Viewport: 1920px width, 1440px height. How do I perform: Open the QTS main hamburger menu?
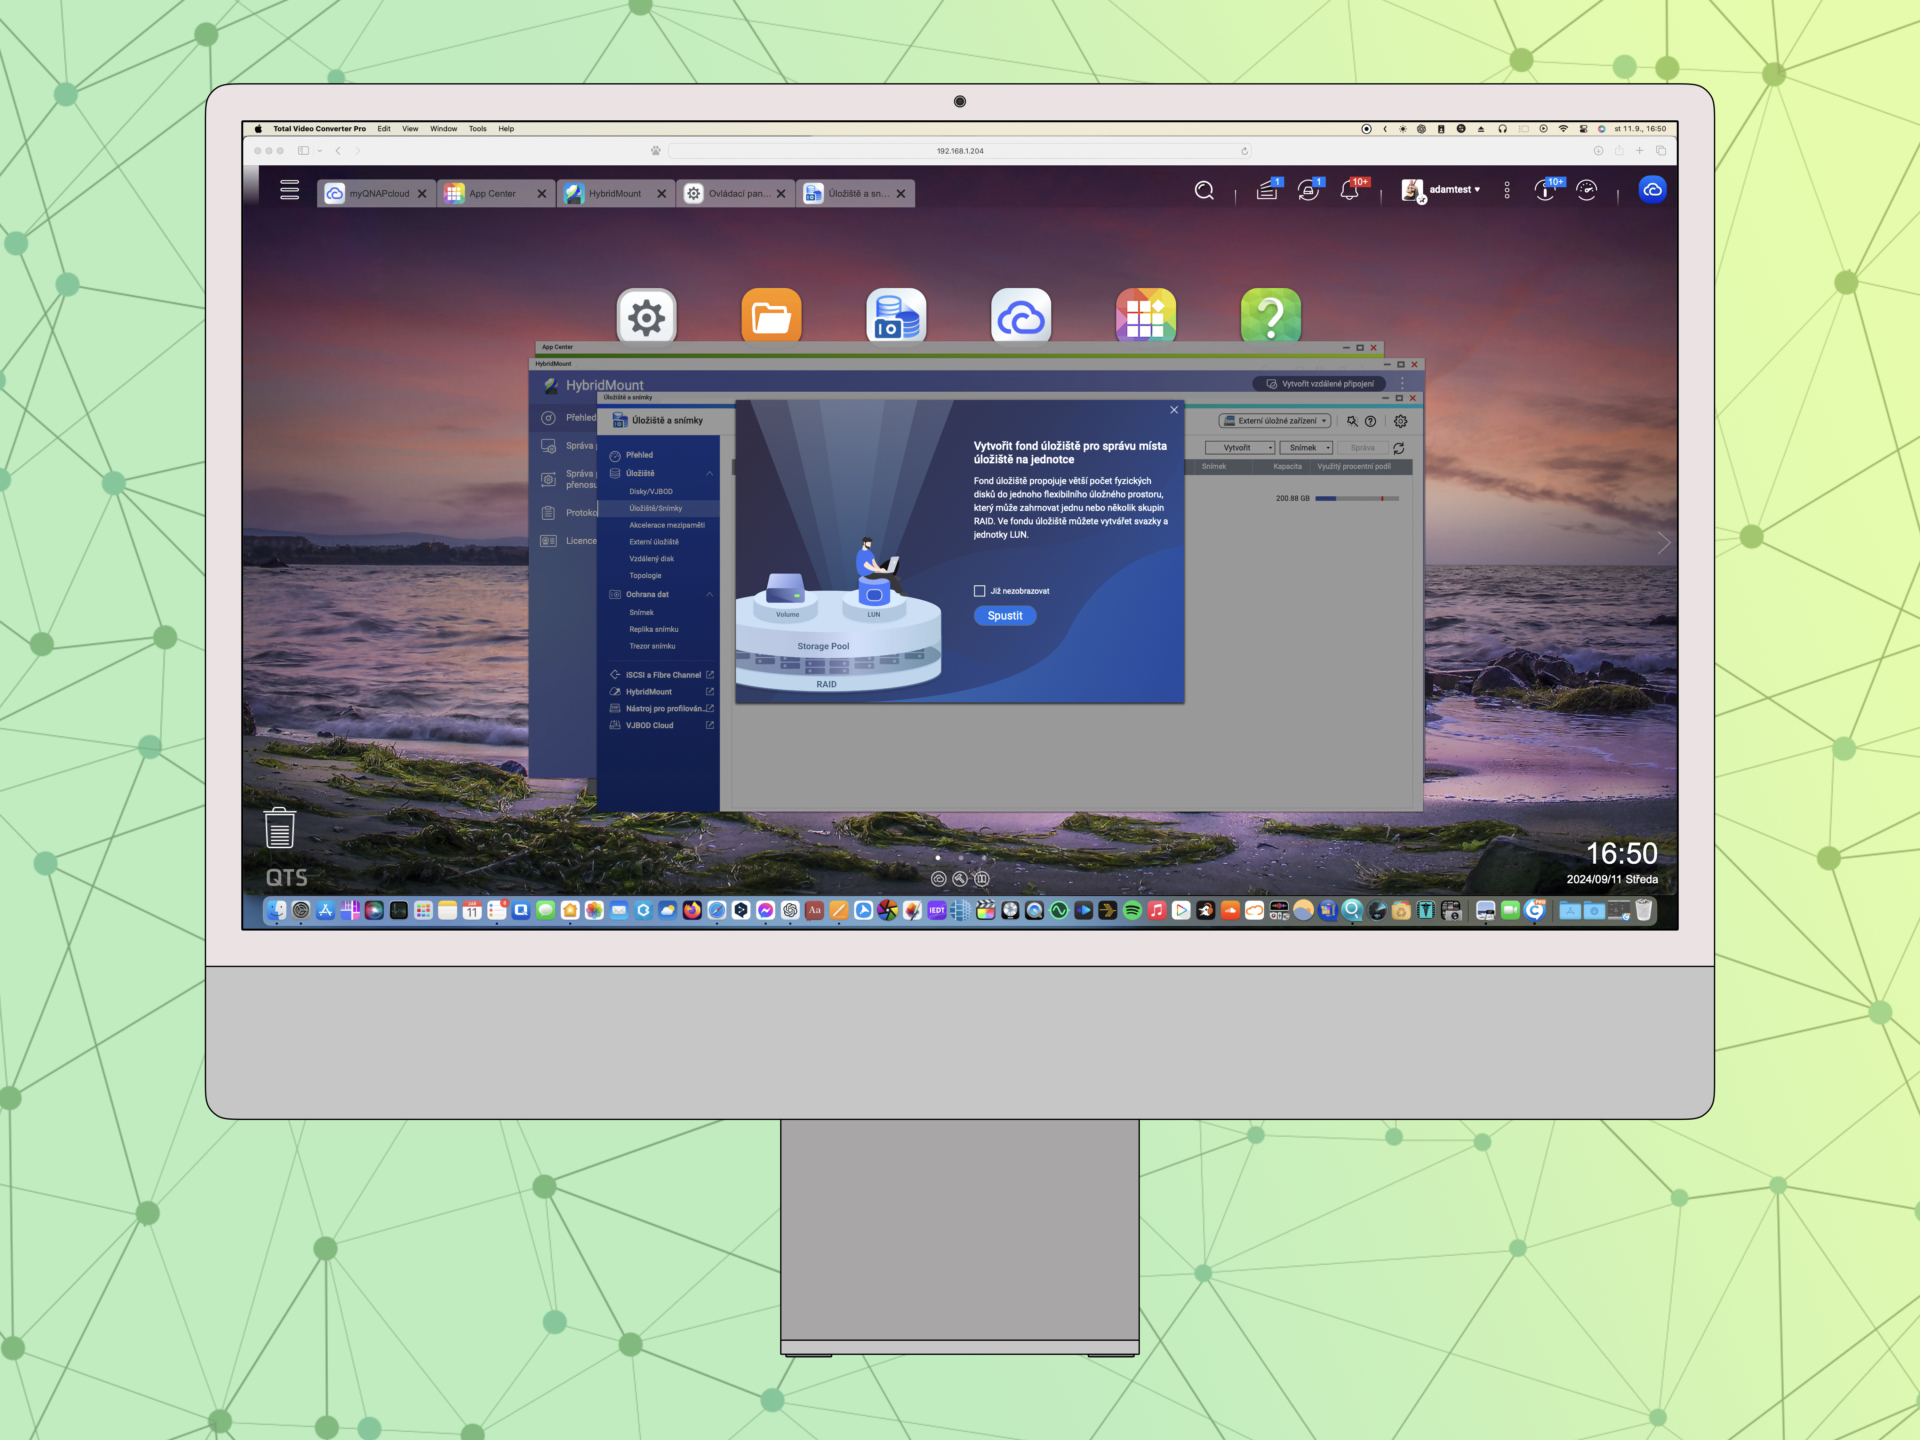[289, 190]
